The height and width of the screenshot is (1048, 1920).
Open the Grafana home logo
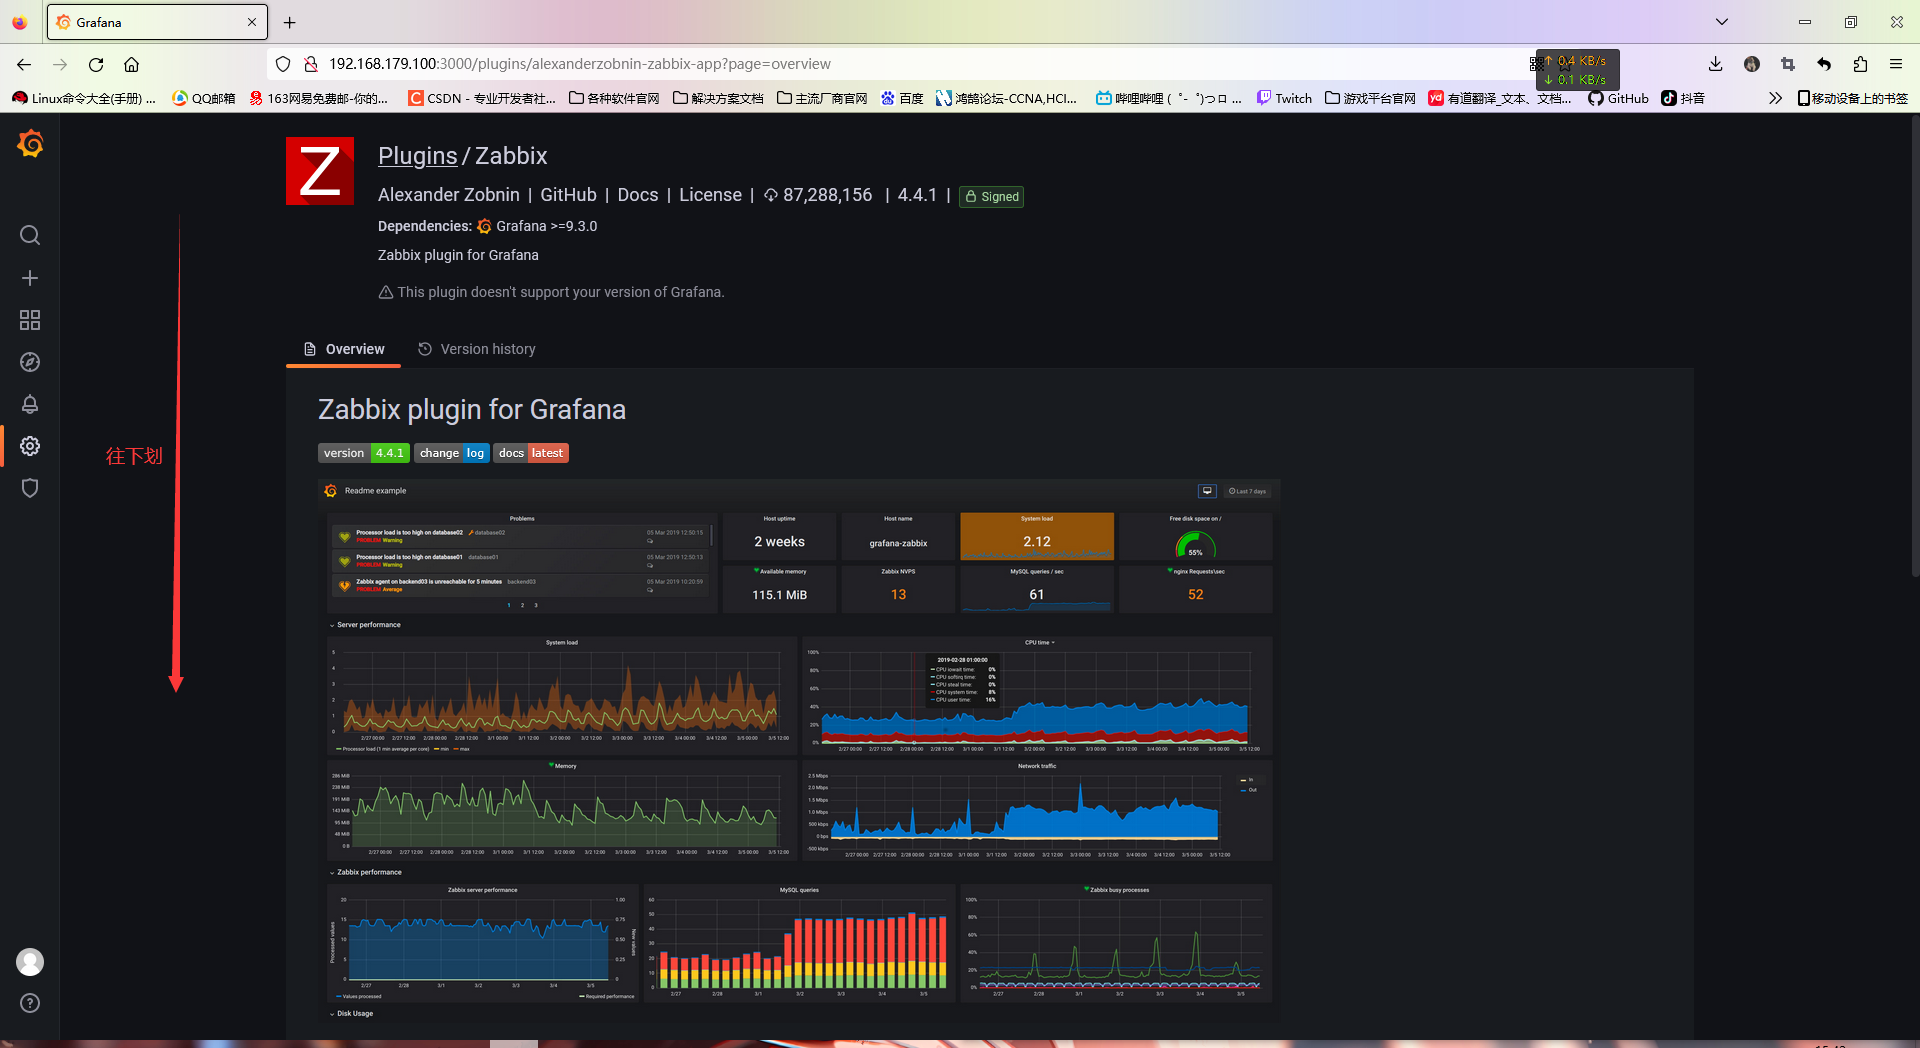[30, 144]
